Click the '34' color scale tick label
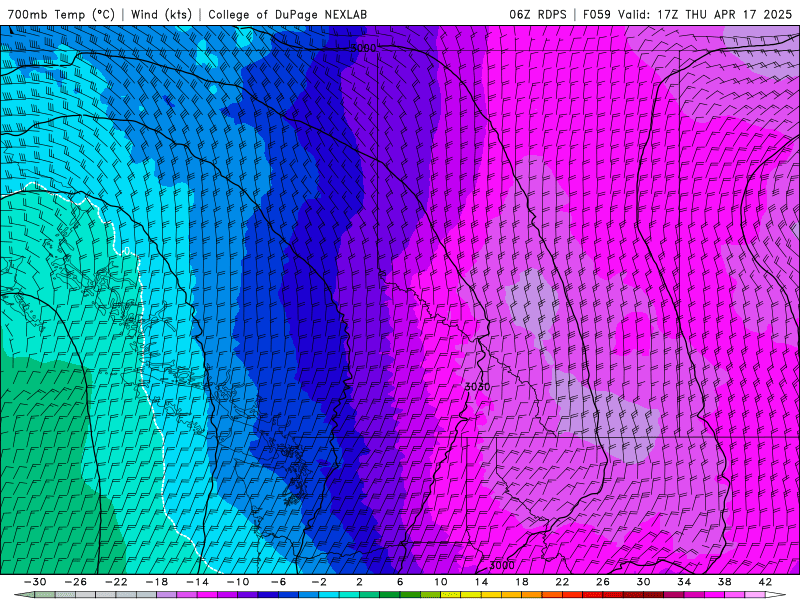 click(684, 582)
